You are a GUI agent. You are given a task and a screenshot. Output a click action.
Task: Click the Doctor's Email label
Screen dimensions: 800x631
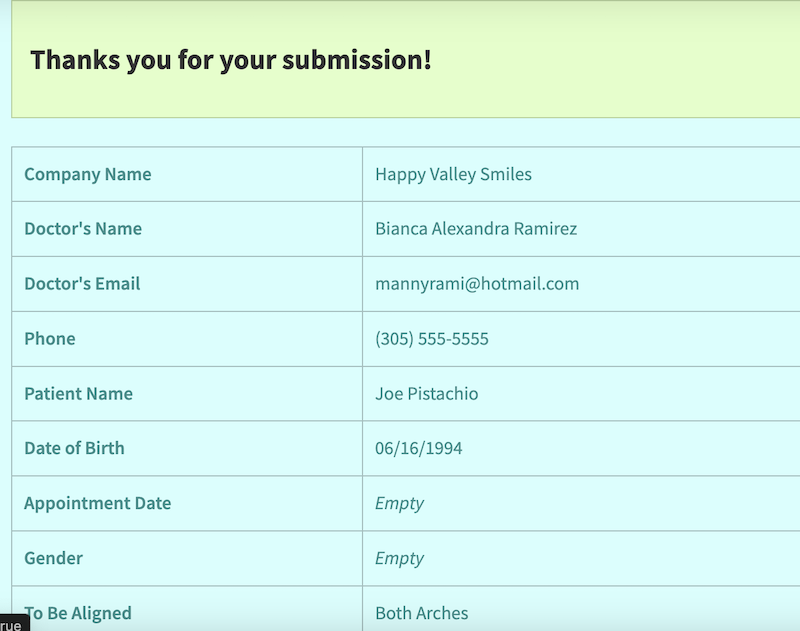point(82,284)
